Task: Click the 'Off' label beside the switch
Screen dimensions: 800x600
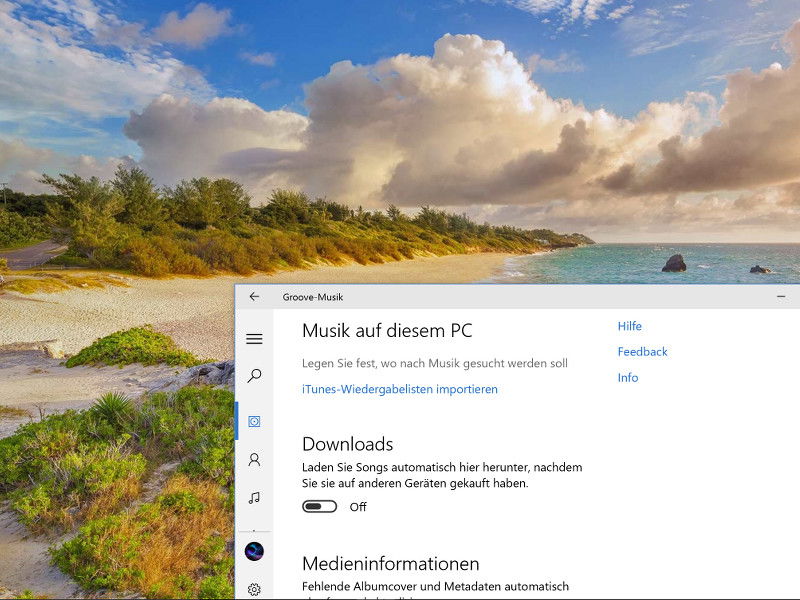Action: pos(358,507)
